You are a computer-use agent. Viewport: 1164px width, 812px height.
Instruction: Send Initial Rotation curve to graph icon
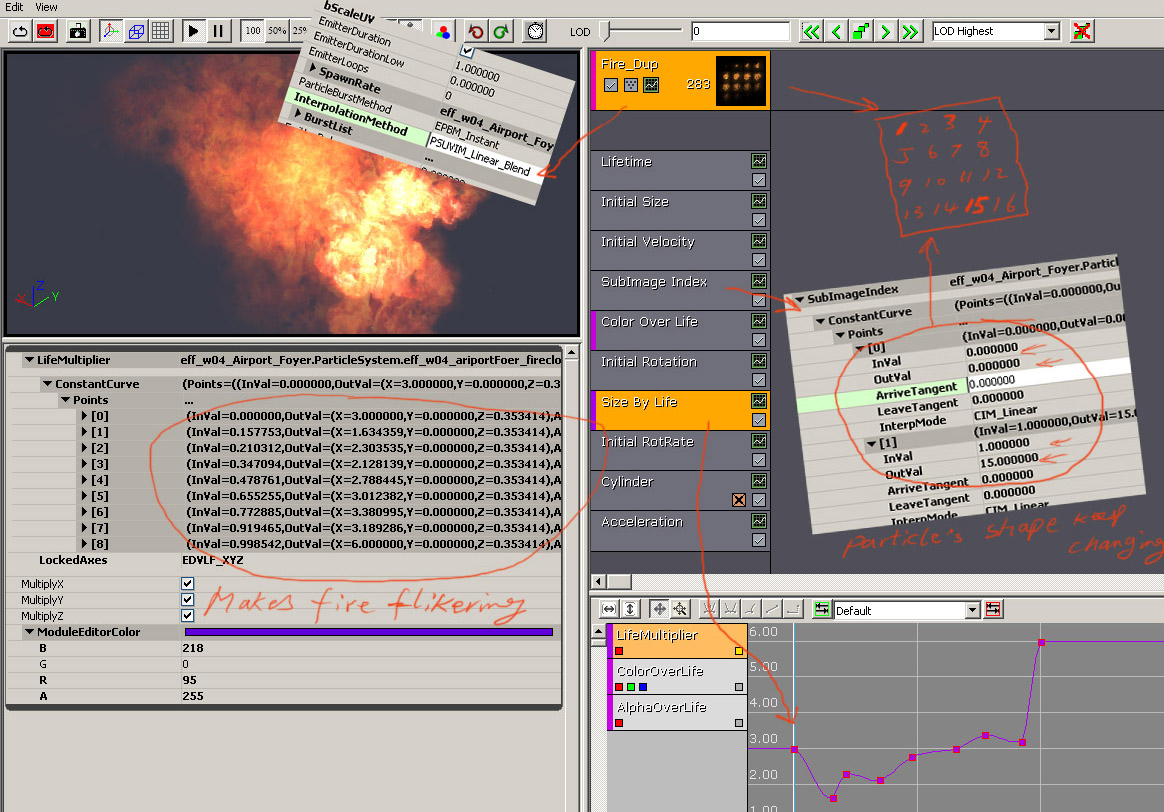click(x=759, y=361)
